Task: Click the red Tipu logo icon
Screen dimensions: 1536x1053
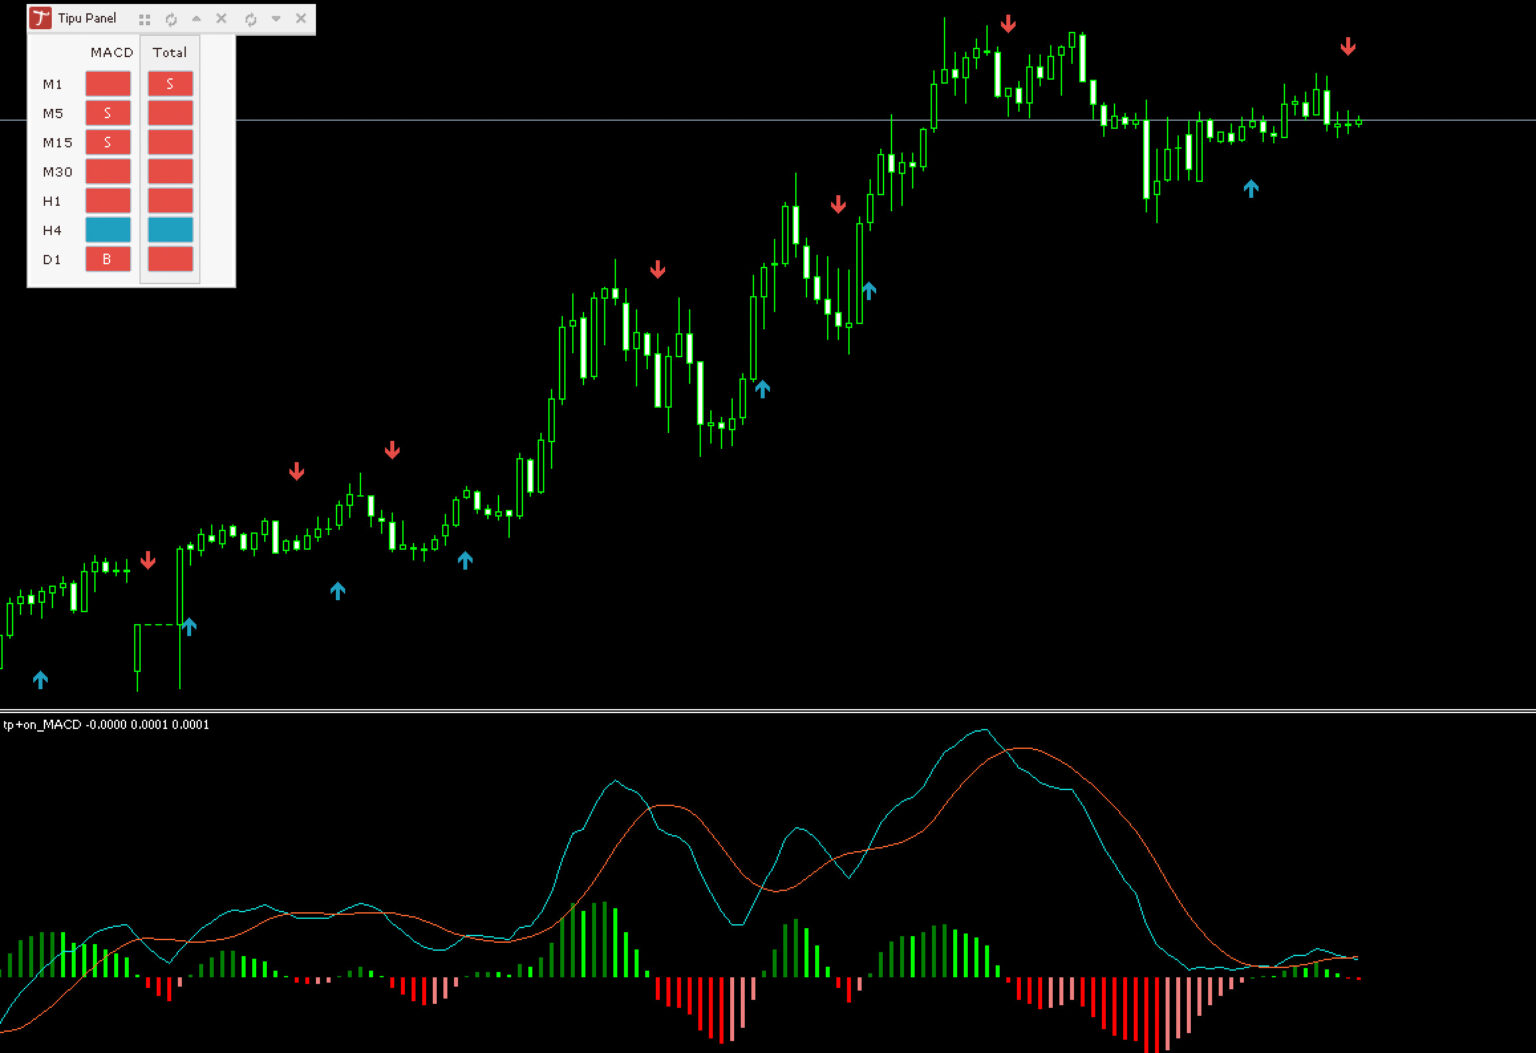Action: tap(40, 18)
